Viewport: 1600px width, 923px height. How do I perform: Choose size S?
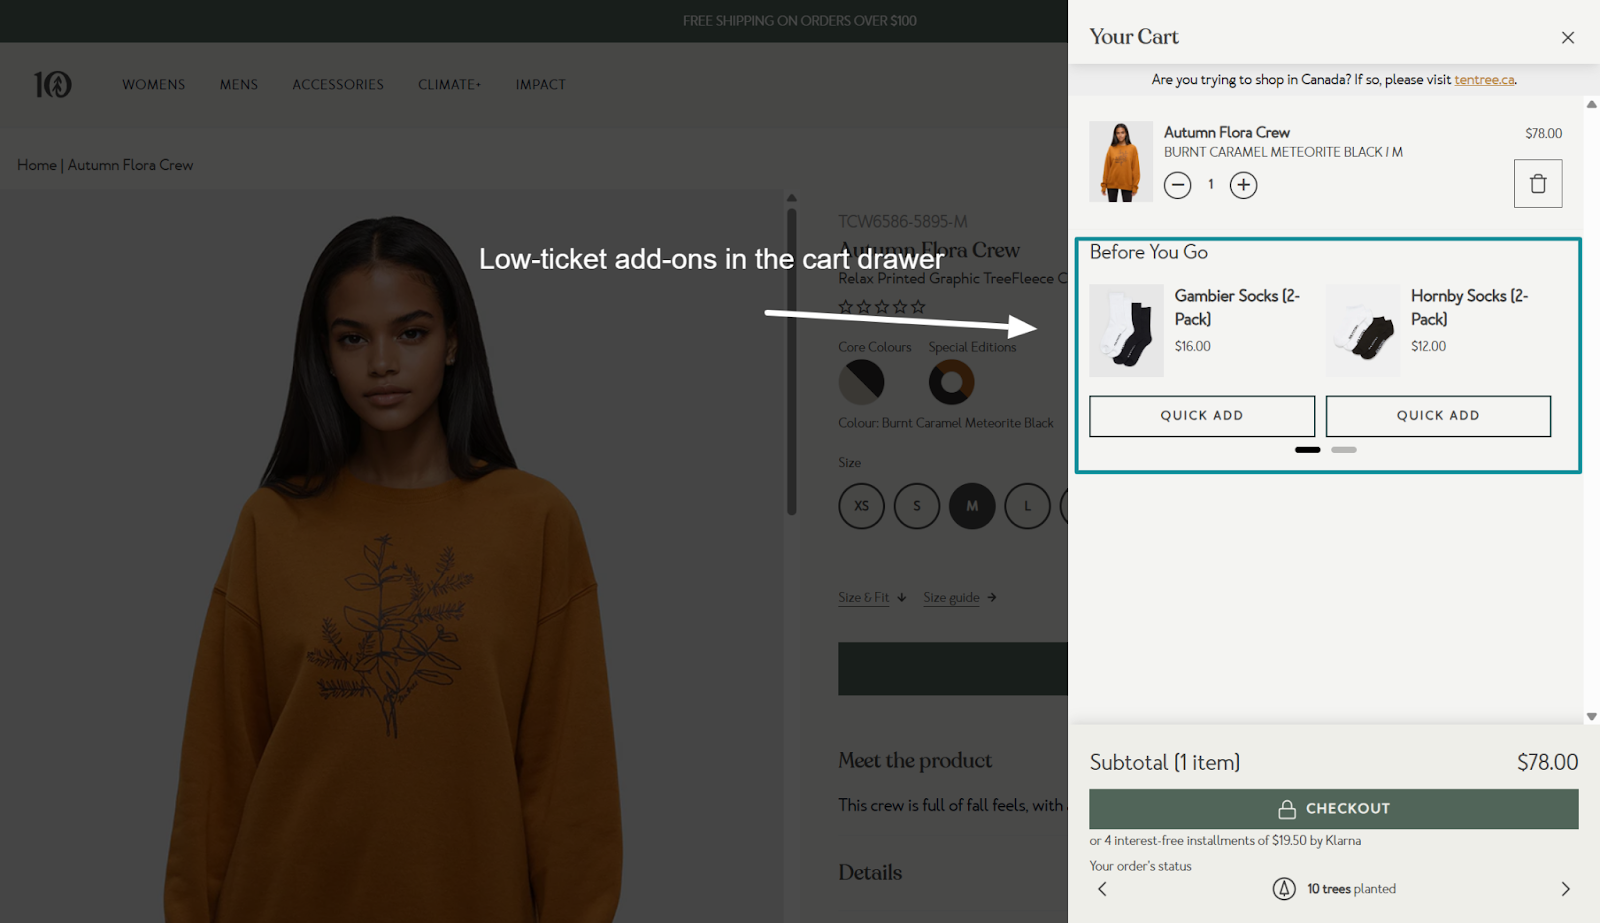(x=917, y=506)
